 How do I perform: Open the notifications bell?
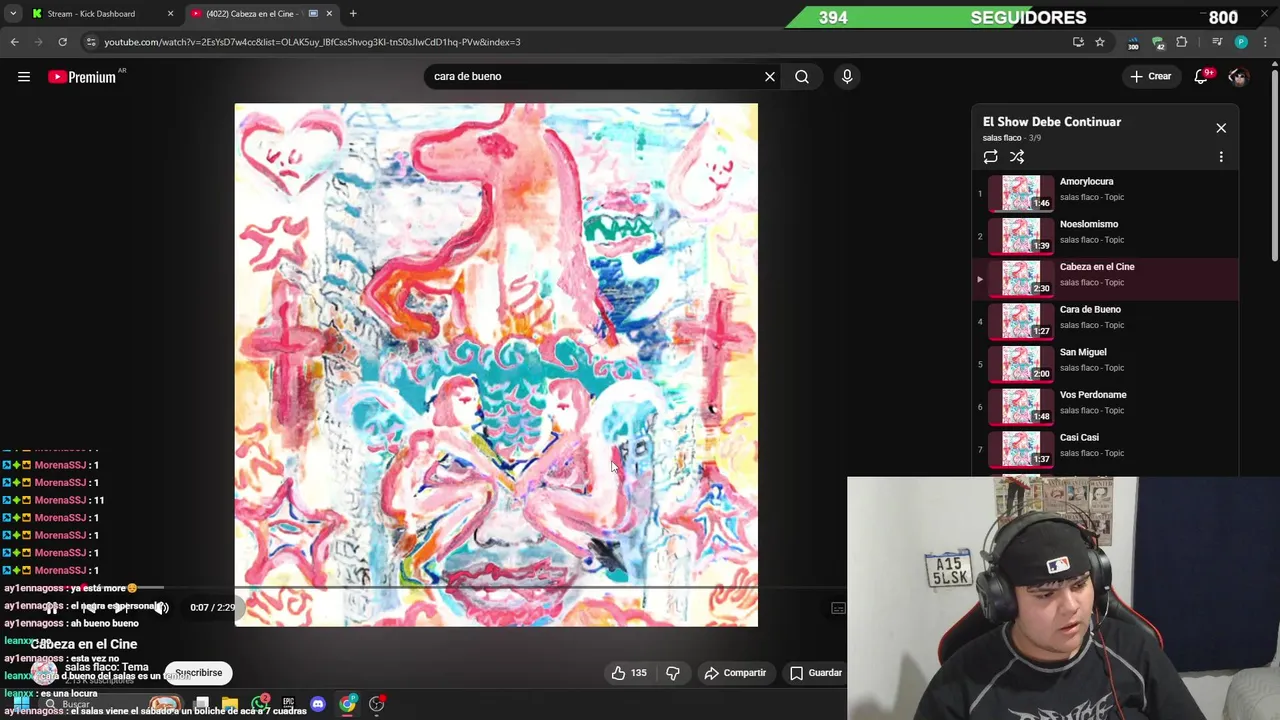click(x=1202, y=77)
